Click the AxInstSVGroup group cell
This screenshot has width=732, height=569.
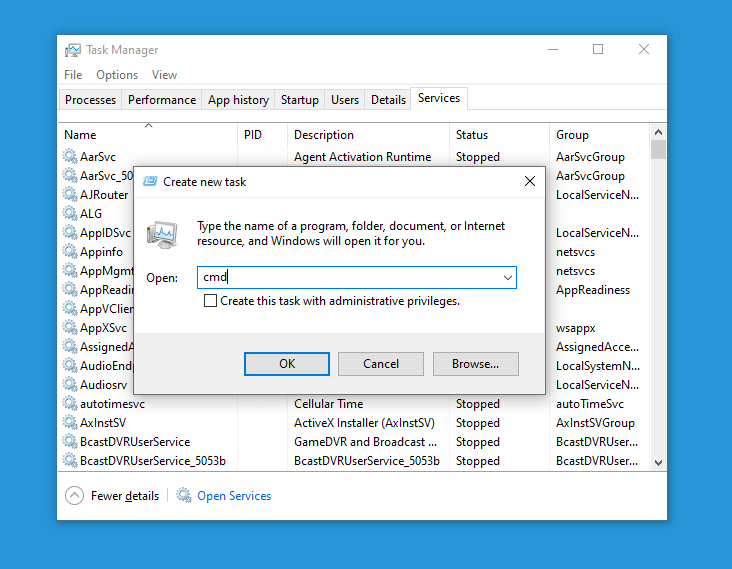point(595,422)
